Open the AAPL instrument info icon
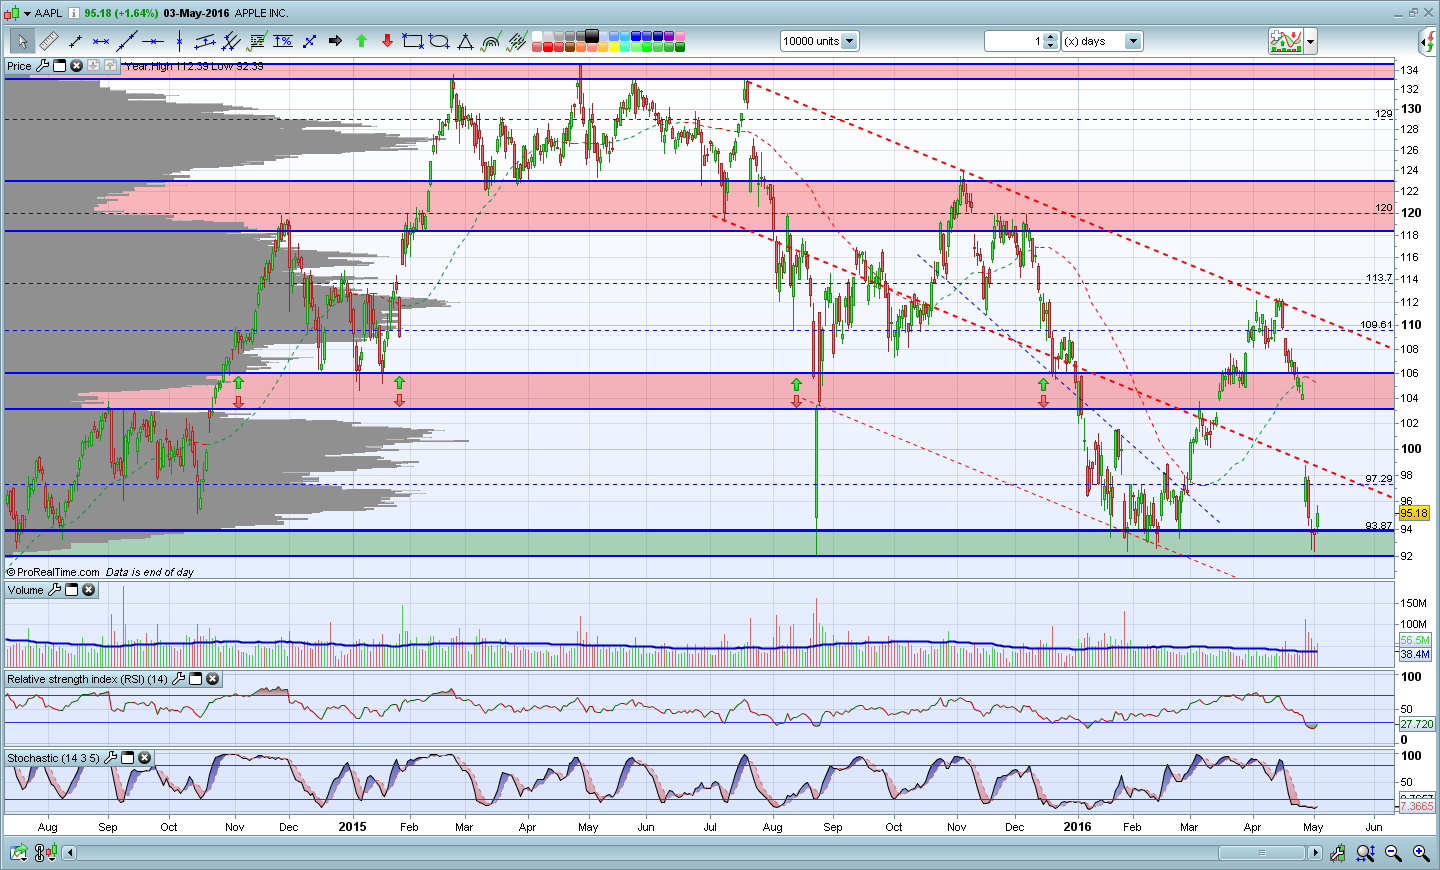The height and width of the screenshot is (870, 1440). pos(74,13)
